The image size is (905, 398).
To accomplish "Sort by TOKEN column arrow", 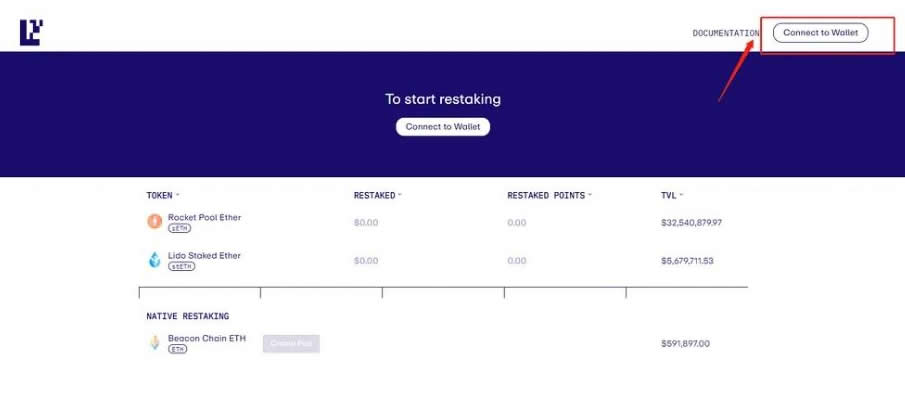I will click(178, 195).
